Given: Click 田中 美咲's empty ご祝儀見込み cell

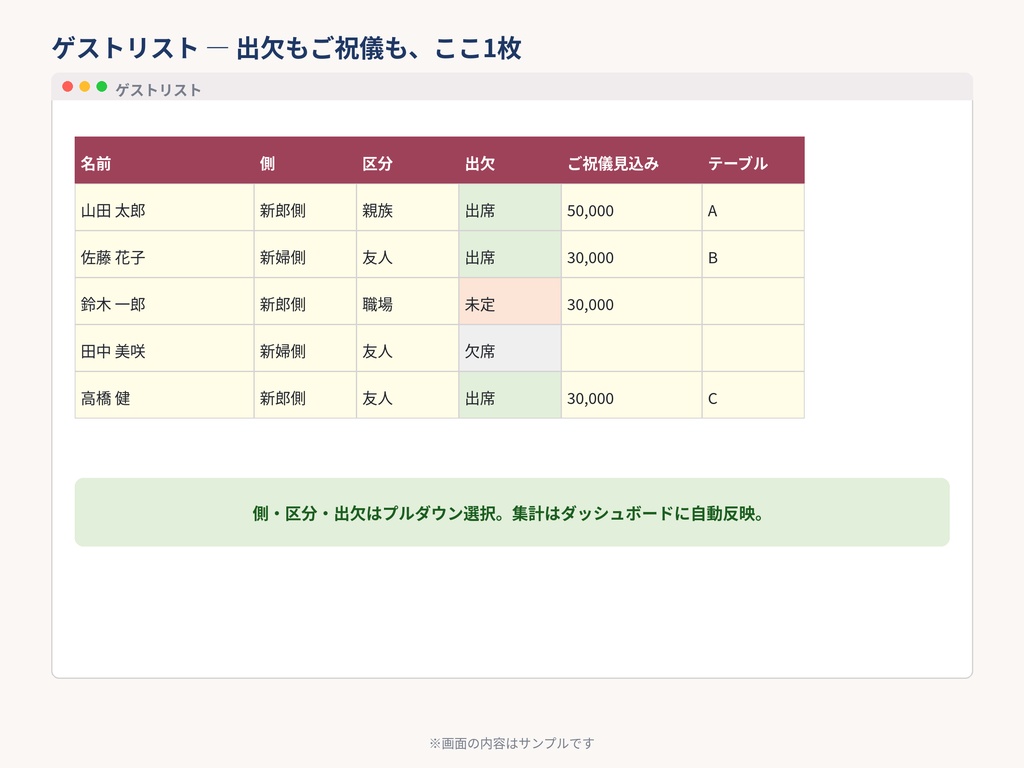Looking at the screenshot, I should [x=632, y=349].
